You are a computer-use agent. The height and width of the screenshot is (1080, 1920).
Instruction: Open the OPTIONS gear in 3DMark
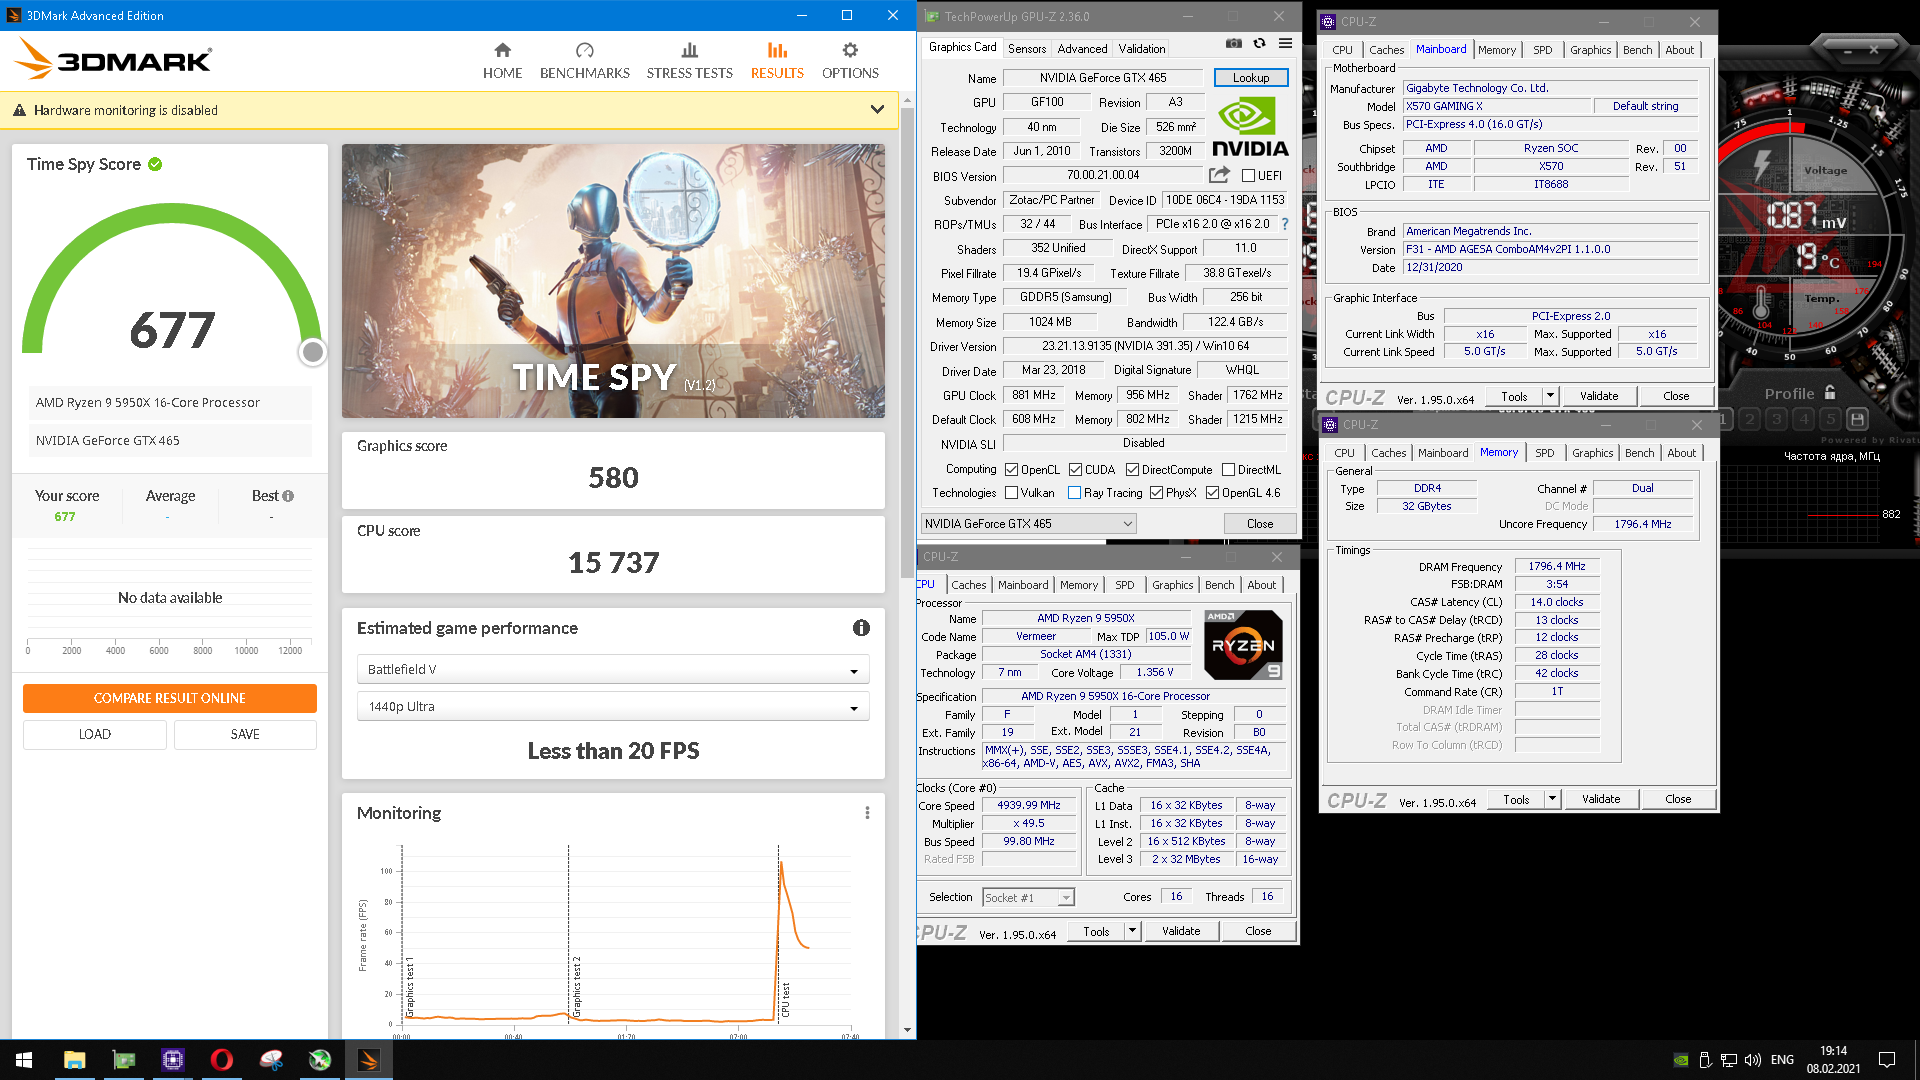[850, 61]
